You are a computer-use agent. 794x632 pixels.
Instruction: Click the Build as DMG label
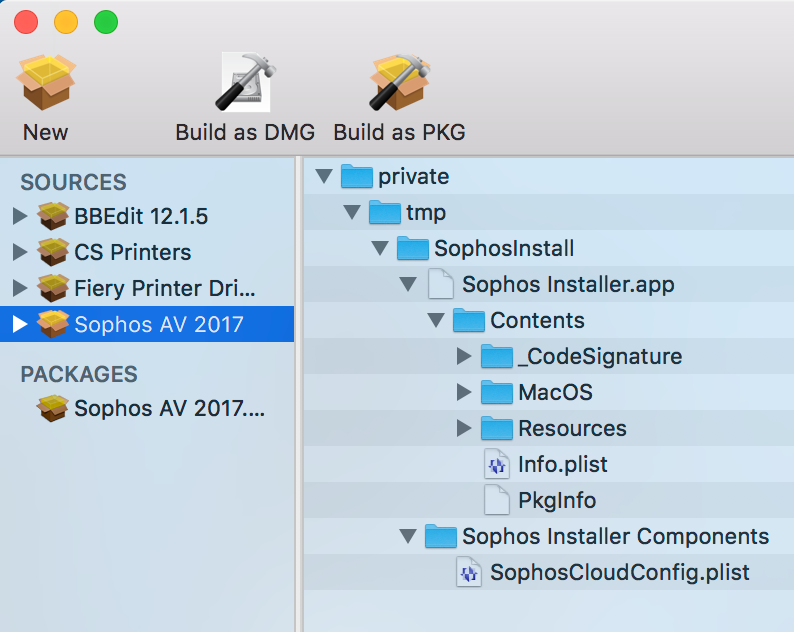pyautogui.click(x=245, y=133)
